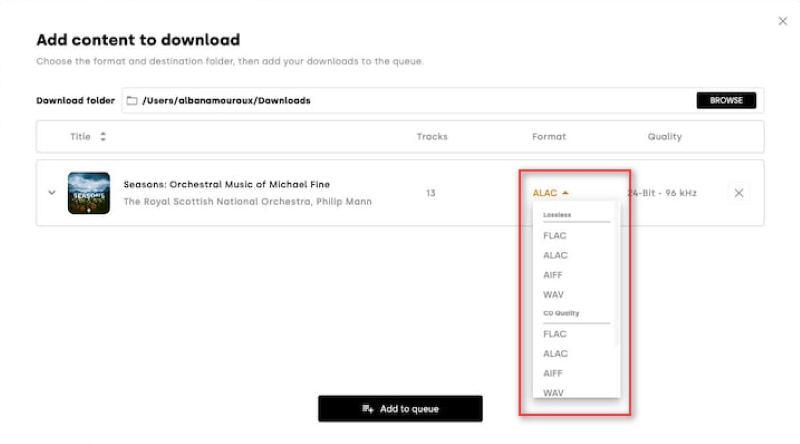
Task: Click the Seasons album cover thumbnail
Action: pos(89,193)
